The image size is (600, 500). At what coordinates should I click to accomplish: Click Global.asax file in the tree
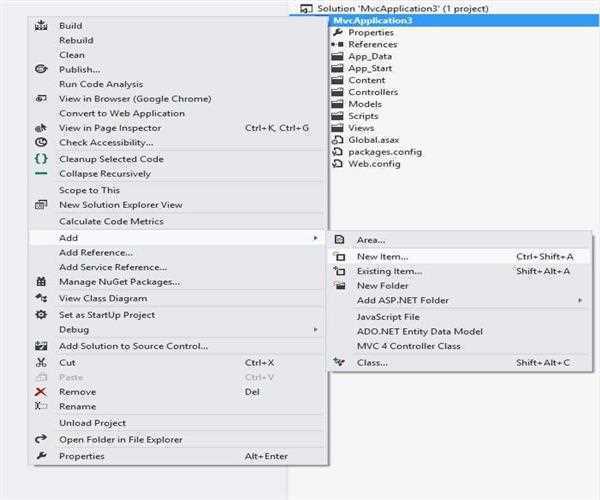point(373,140)
